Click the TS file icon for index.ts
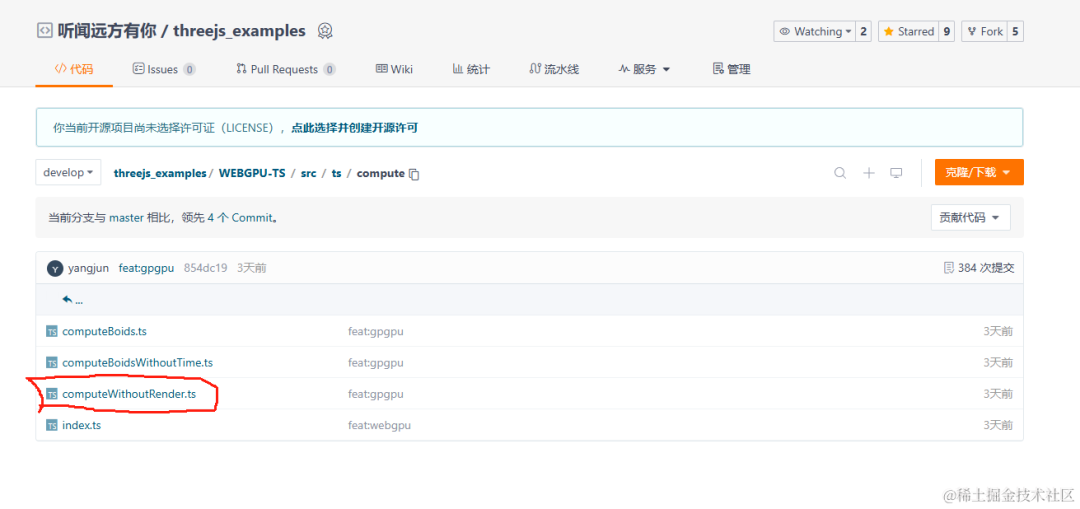The height and width of the screenshot is (509, 1080). [52, 426]
